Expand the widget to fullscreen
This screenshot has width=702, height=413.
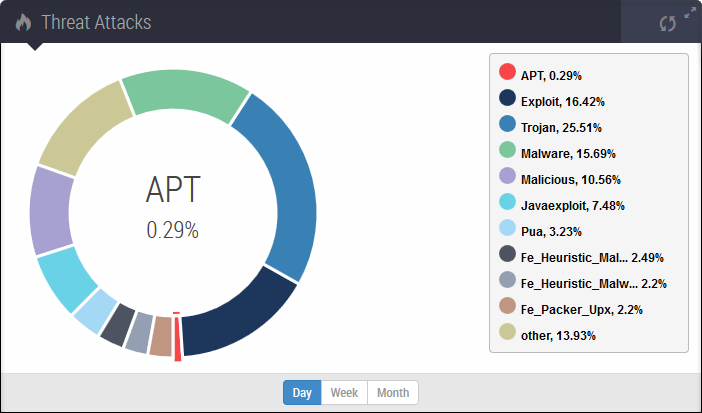[690, 13]
